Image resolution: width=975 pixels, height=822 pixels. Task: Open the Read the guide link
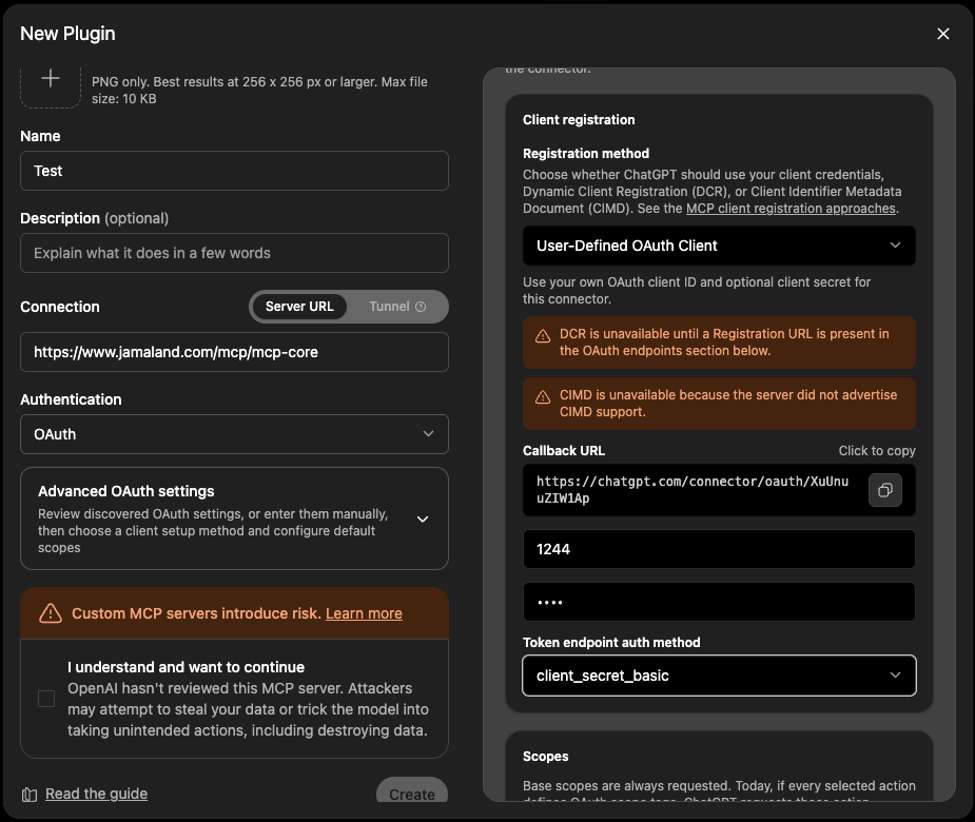tap(96, 794)
